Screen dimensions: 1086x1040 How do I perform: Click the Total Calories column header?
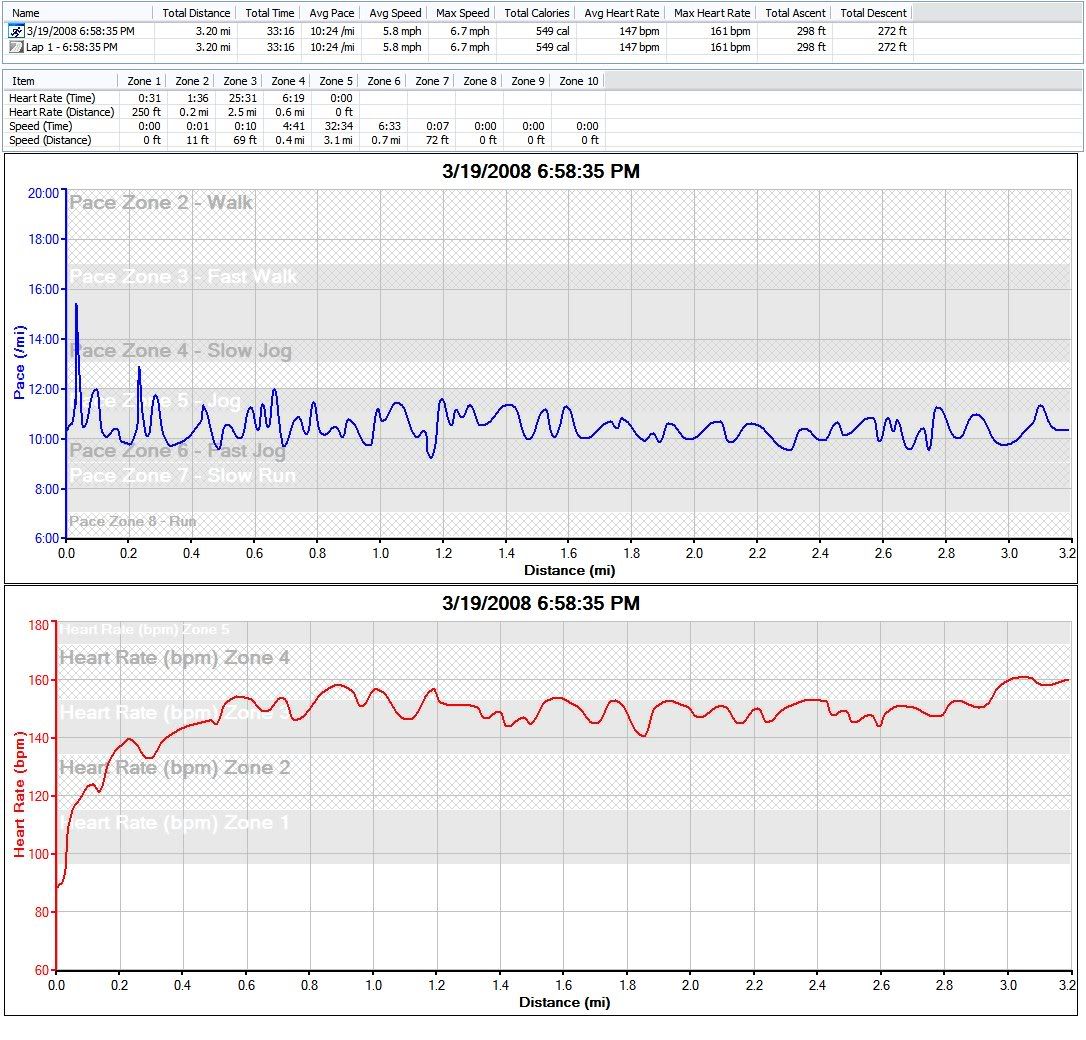[537, 13]
